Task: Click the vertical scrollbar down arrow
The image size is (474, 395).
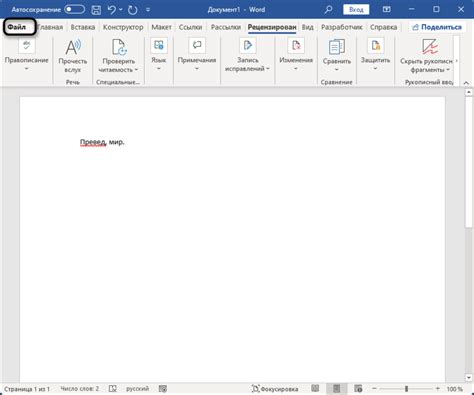Action: point(469,378)
